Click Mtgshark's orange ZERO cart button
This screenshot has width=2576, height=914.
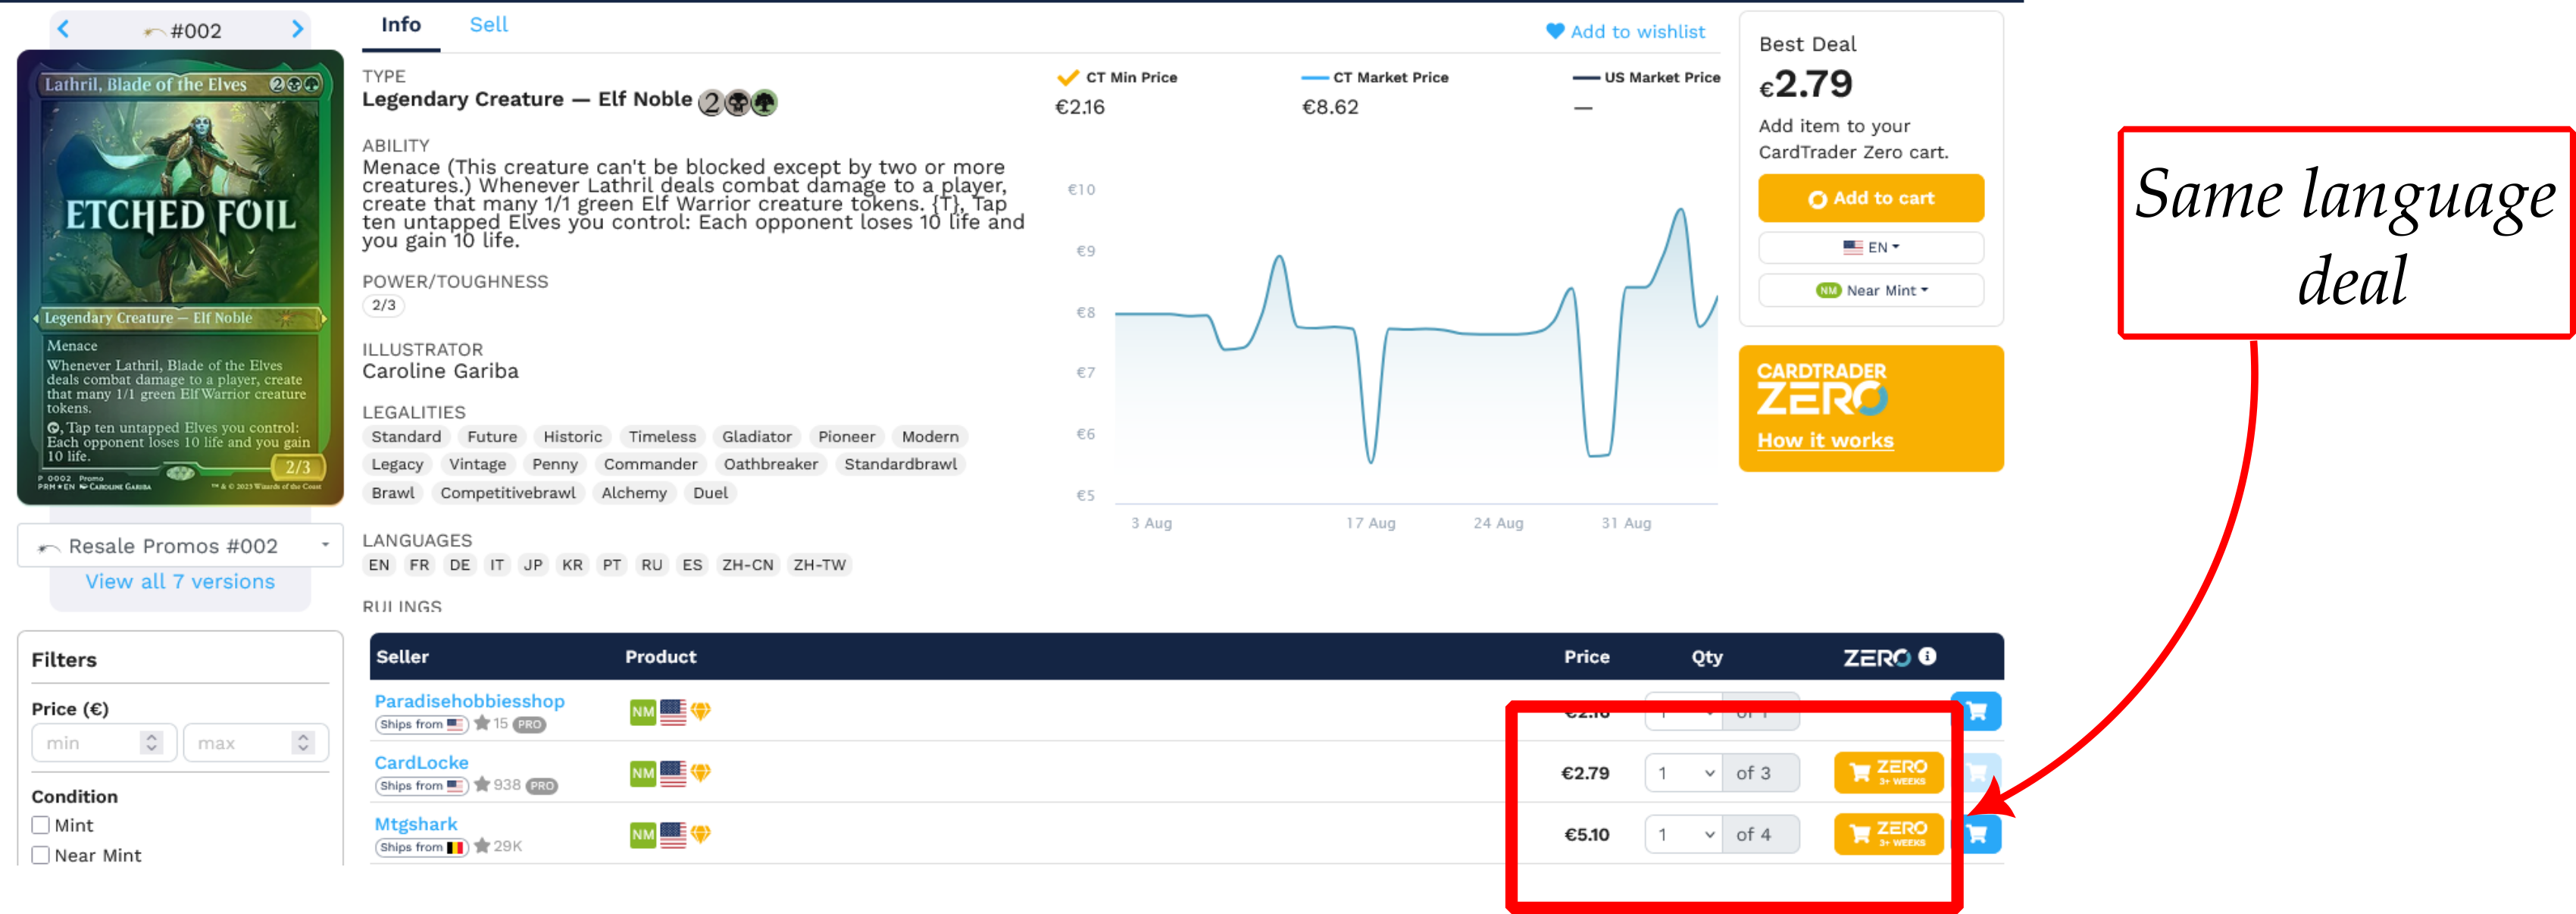(1888, 834)
